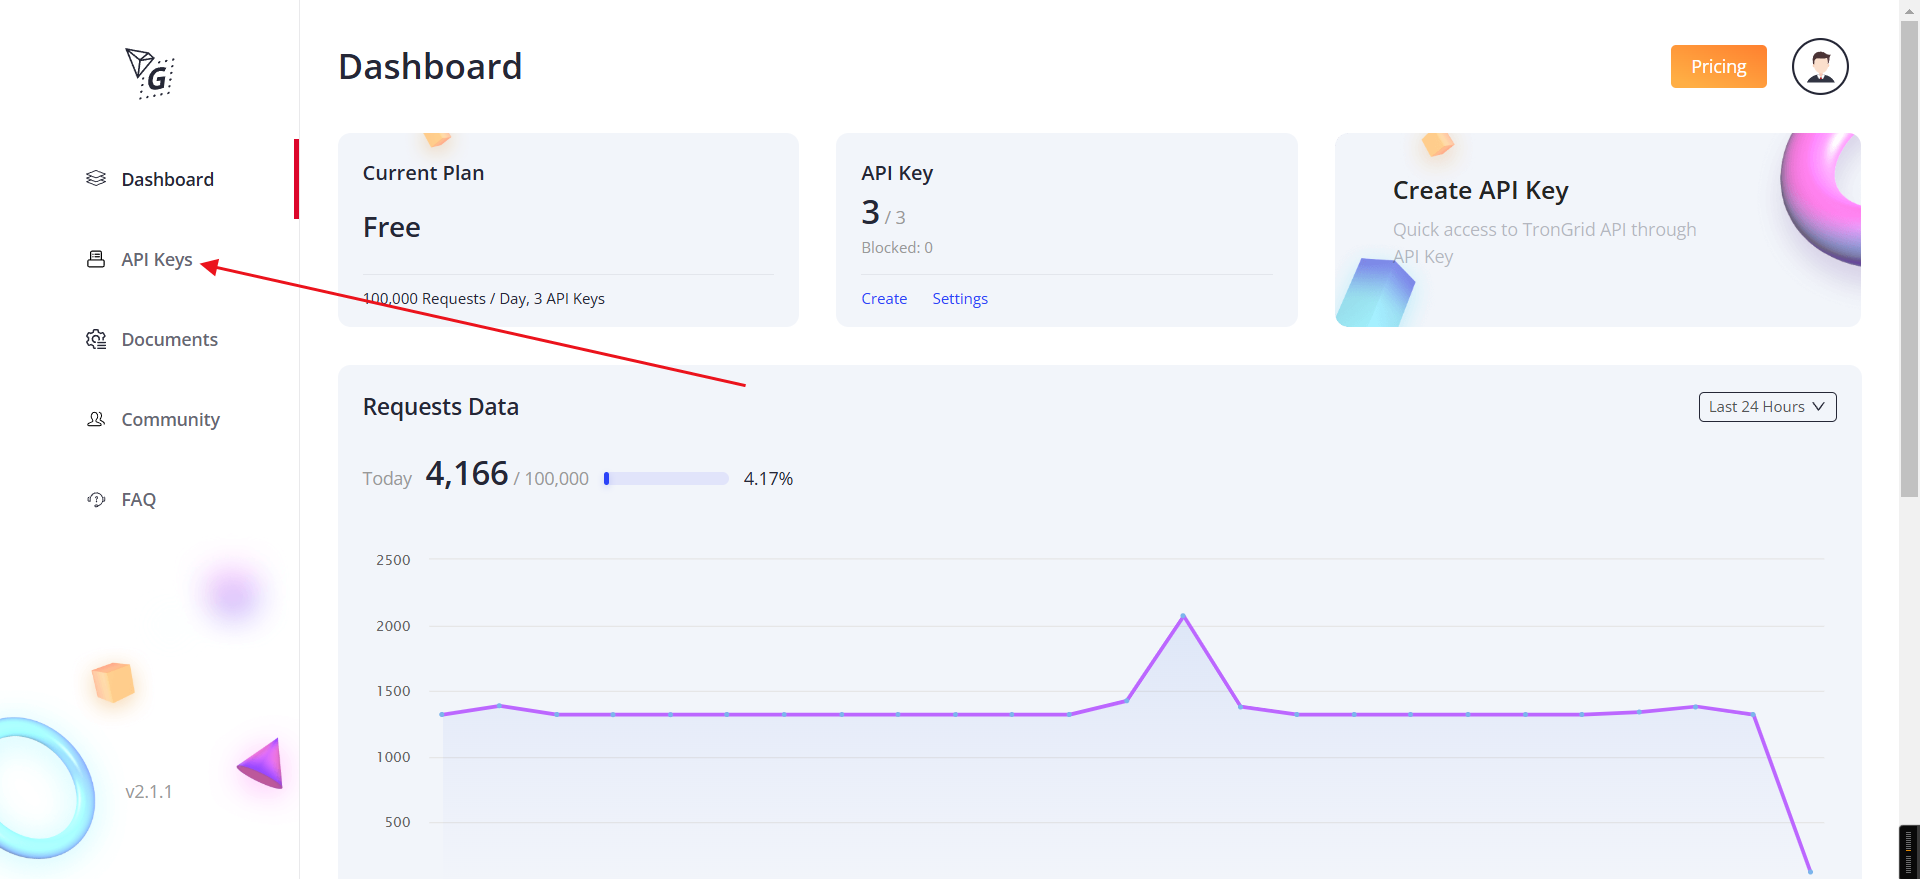1920x879 pixels.
Task: Click the peak point on requests chart
Action: (1183, 616)
